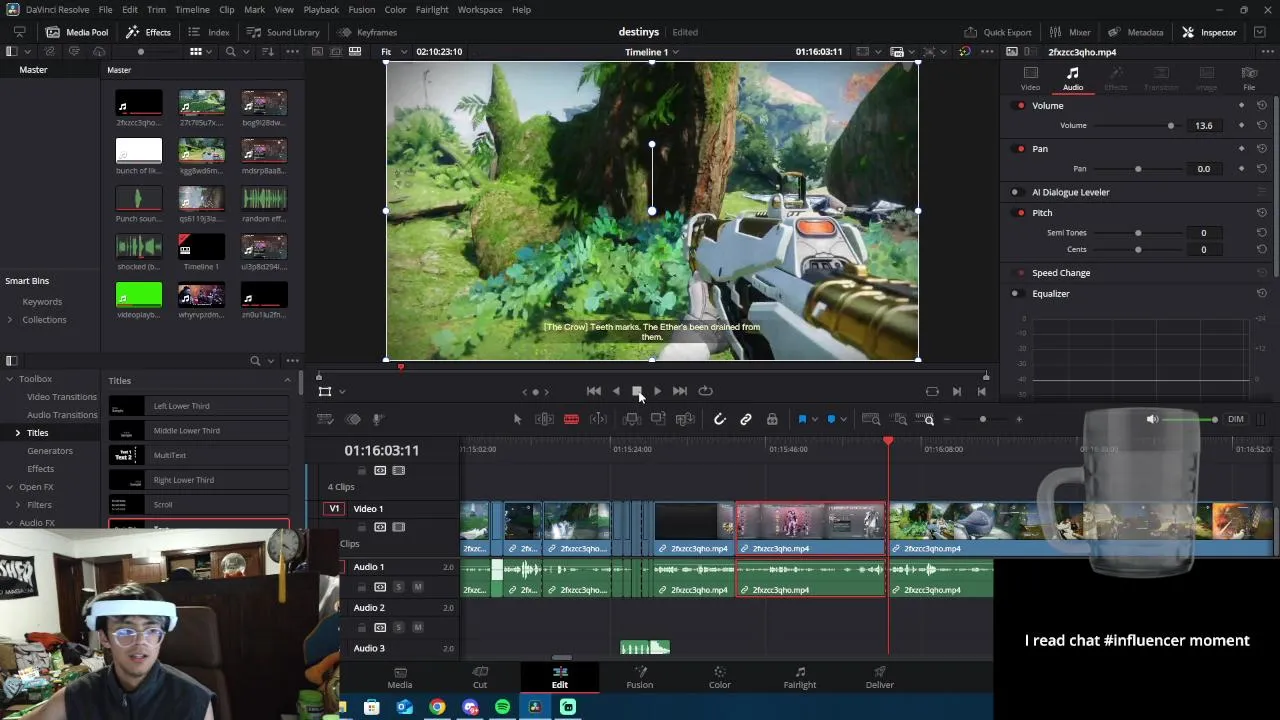
Task: Switch Inspector to File tab
Action: [1249, 79]
